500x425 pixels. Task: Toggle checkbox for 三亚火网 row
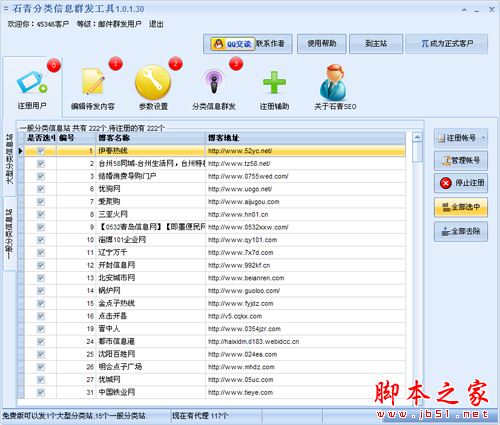coord(41,214)
